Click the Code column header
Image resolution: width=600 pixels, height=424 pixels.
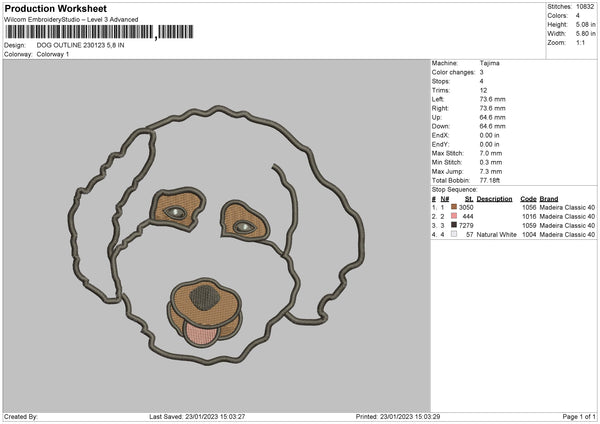pos(529,198)
